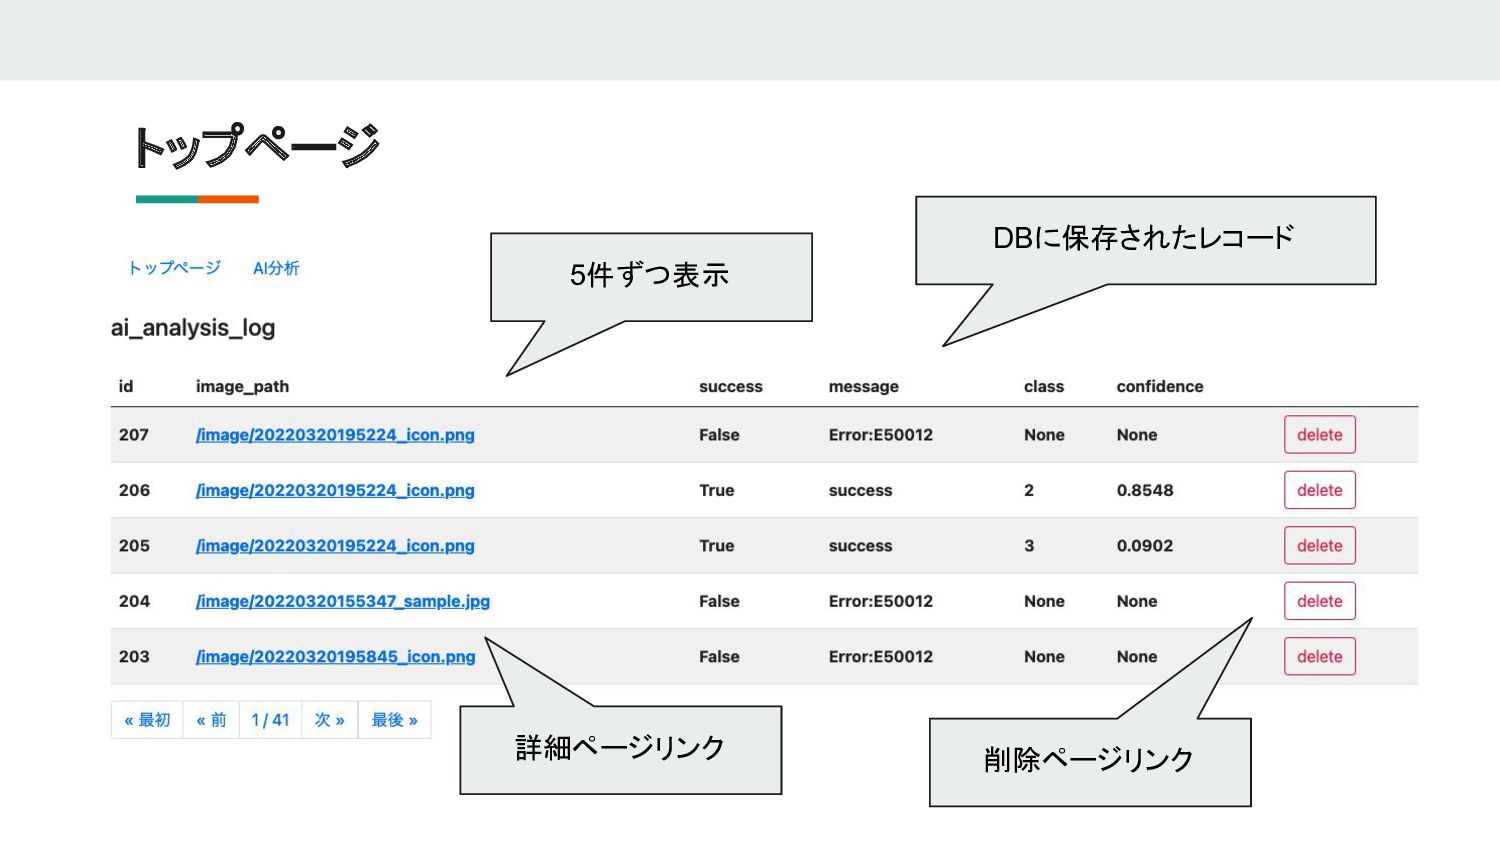The image size is (1500, 844).
Task: Select the 0.0902 confidence value
Action: [x=1145, y=546]
